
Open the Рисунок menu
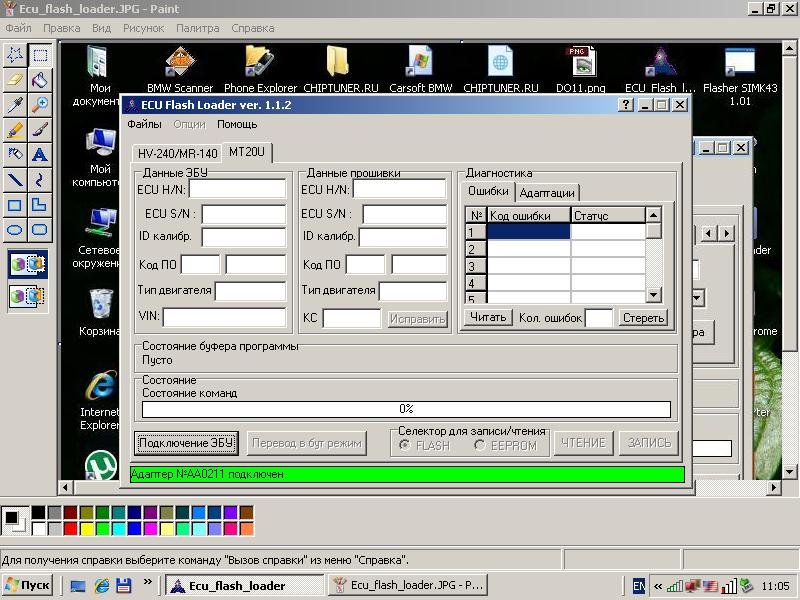143,28
